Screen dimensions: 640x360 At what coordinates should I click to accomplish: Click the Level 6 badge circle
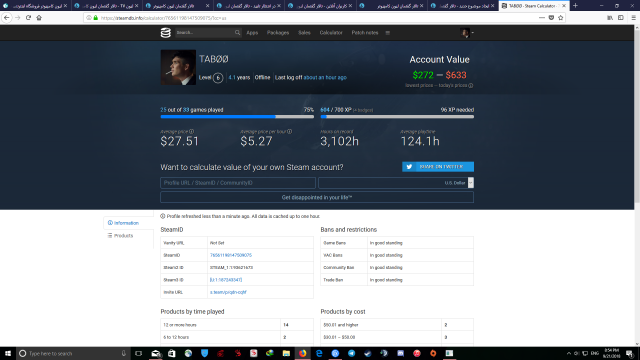218,78
